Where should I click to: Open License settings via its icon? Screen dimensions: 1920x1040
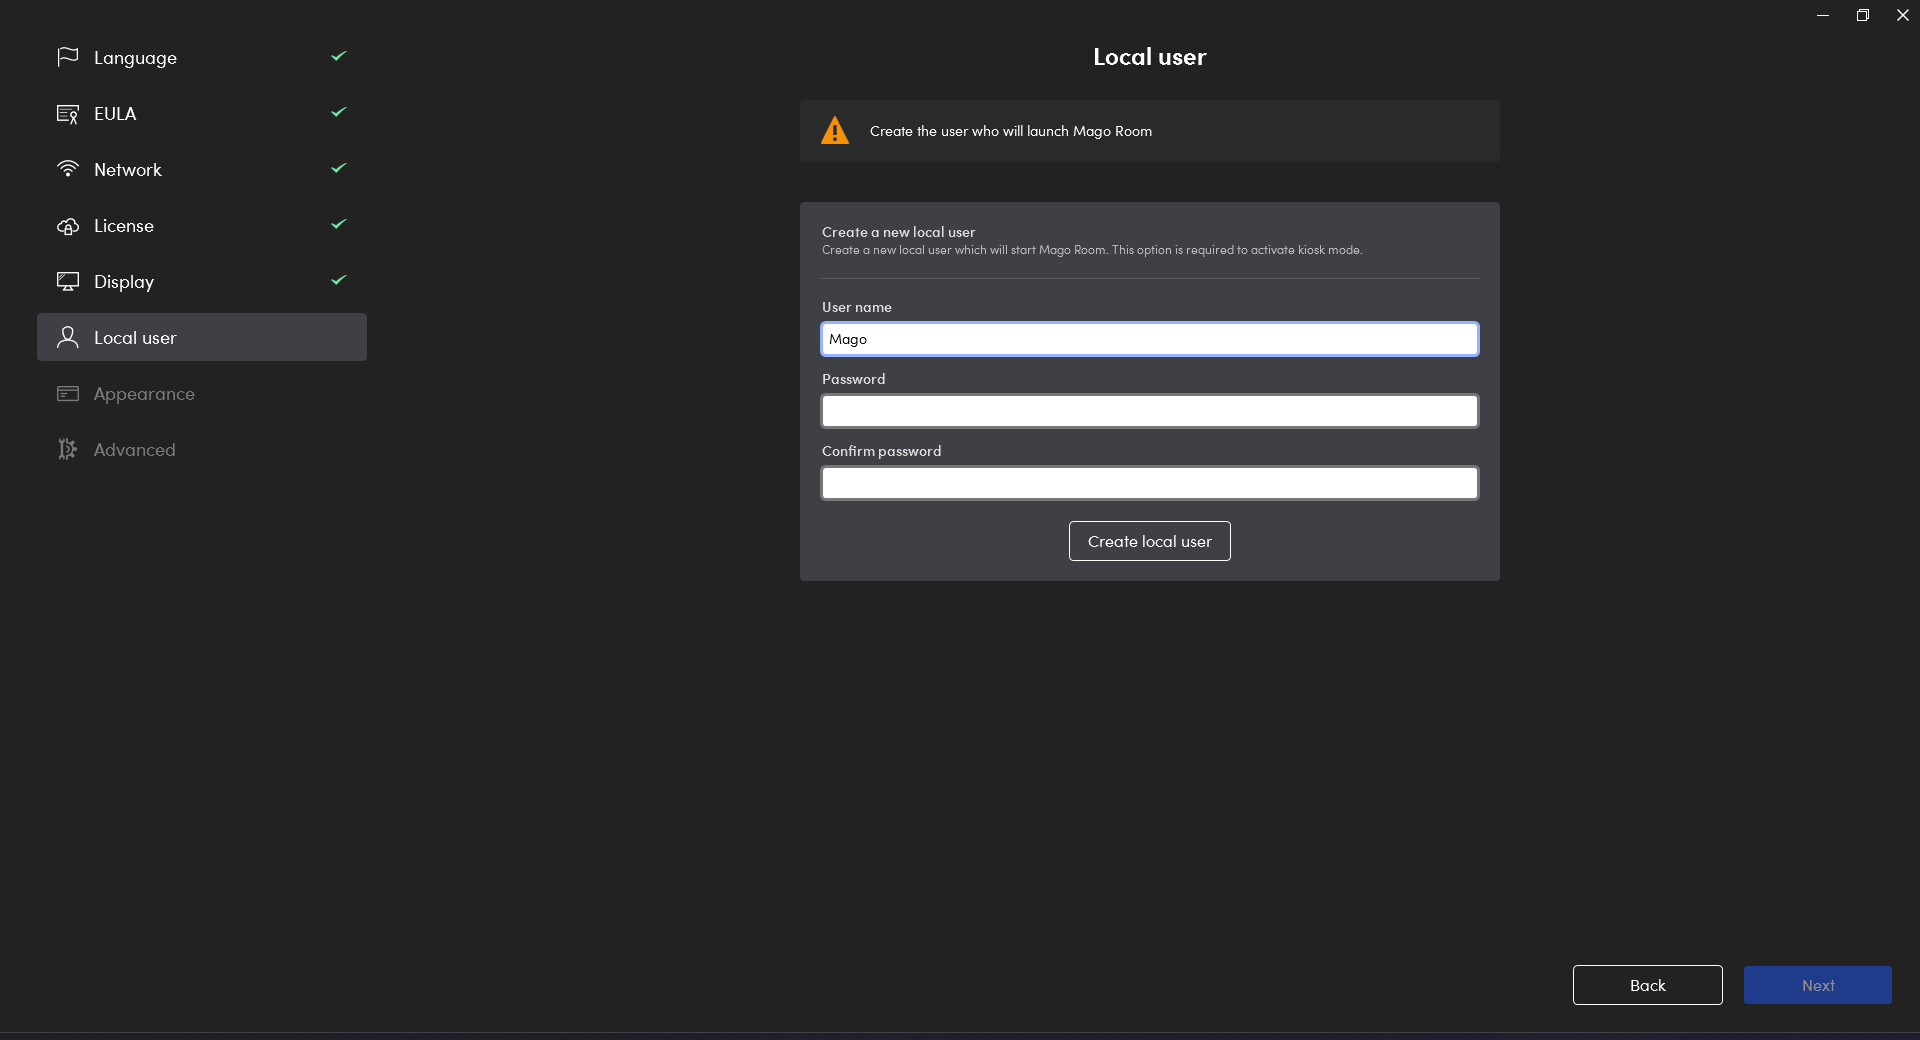coord(67,225)
